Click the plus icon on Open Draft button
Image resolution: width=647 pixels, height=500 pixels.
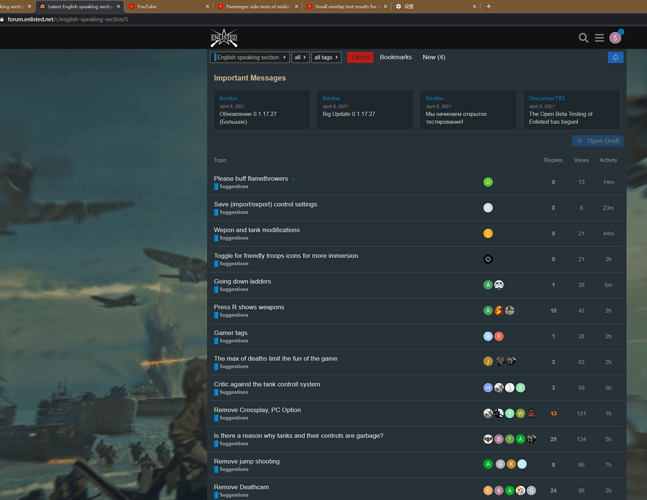pyautogui.click(x=579, y=141)
